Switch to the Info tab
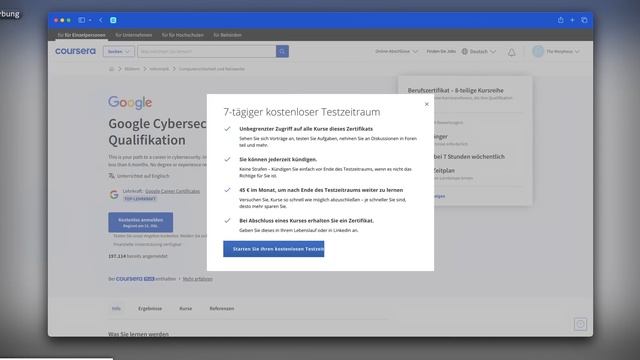The height and width of the screenshot is (360, 640). 116,309
